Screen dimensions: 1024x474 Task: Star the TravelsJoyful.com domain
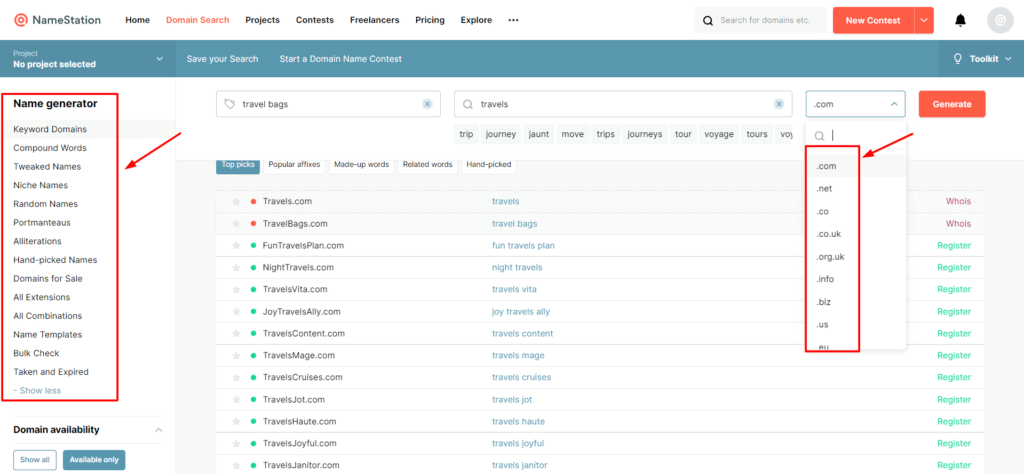236,443
